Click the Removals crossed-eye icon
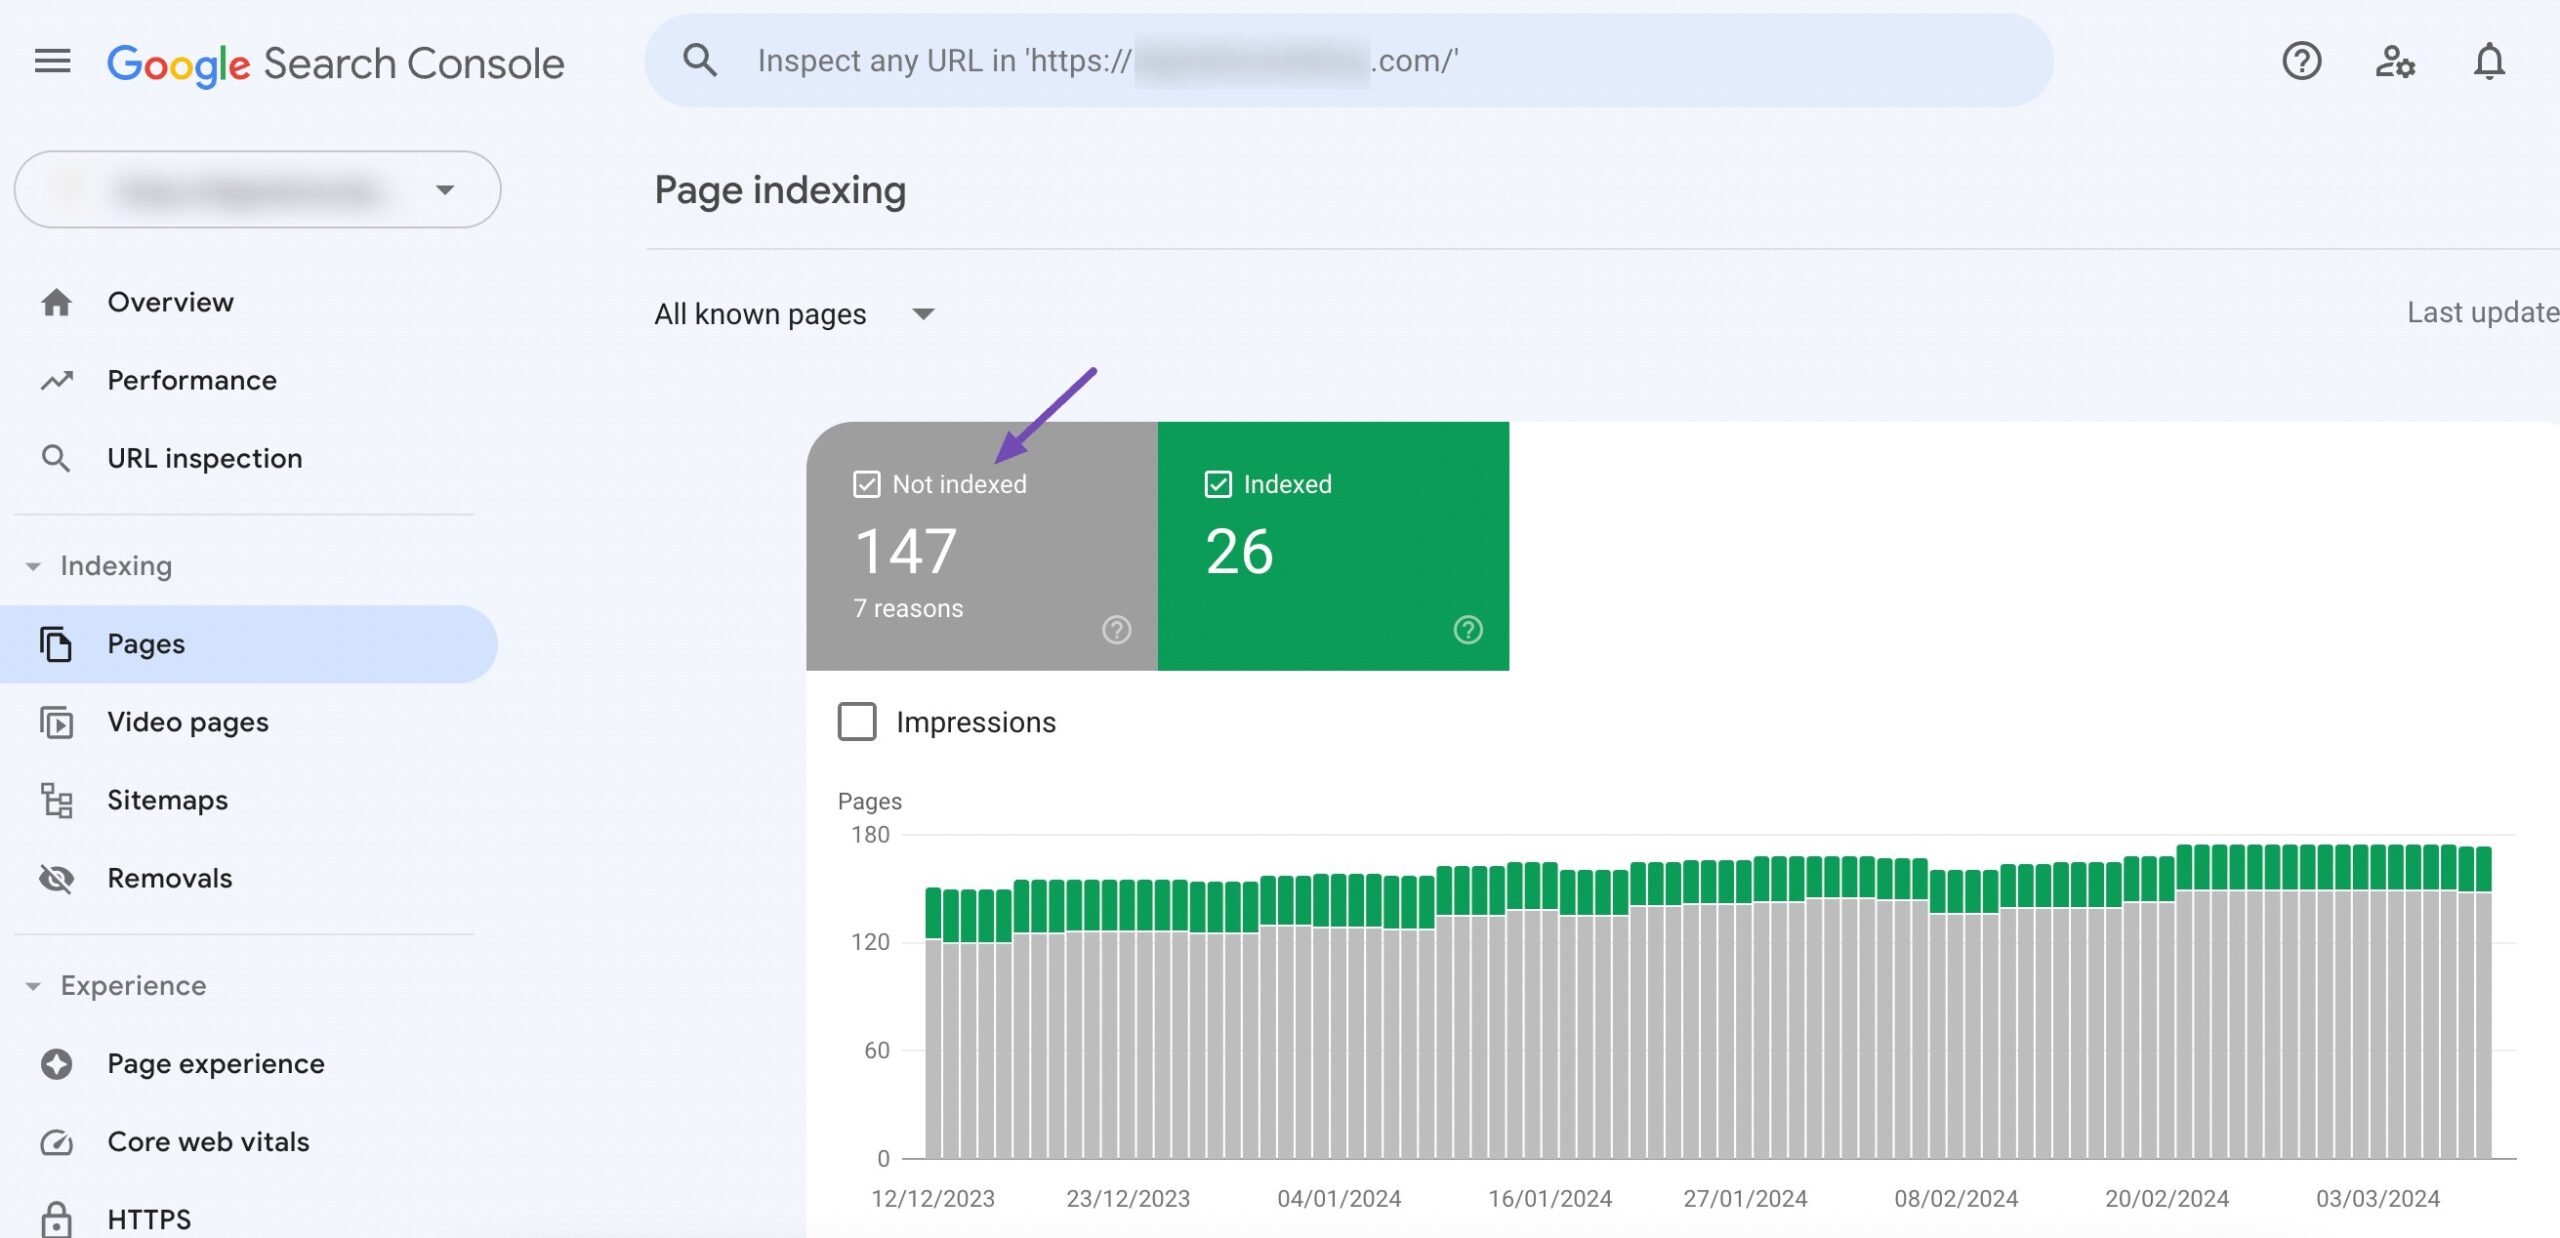The width and height of the screenshot is (2560, 1238). [56, 878]
